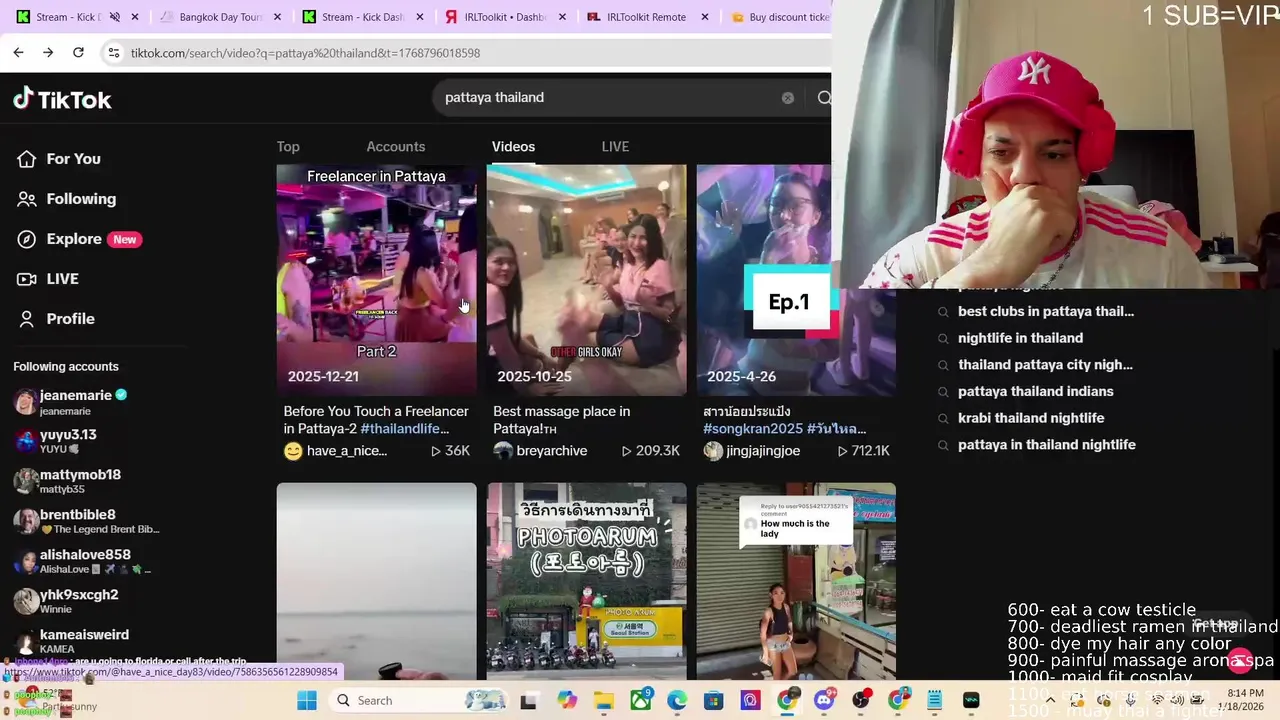Screen dimensions: 1280x720
Task: Open have_a_nice uploader profile
Action: [347, 451]
